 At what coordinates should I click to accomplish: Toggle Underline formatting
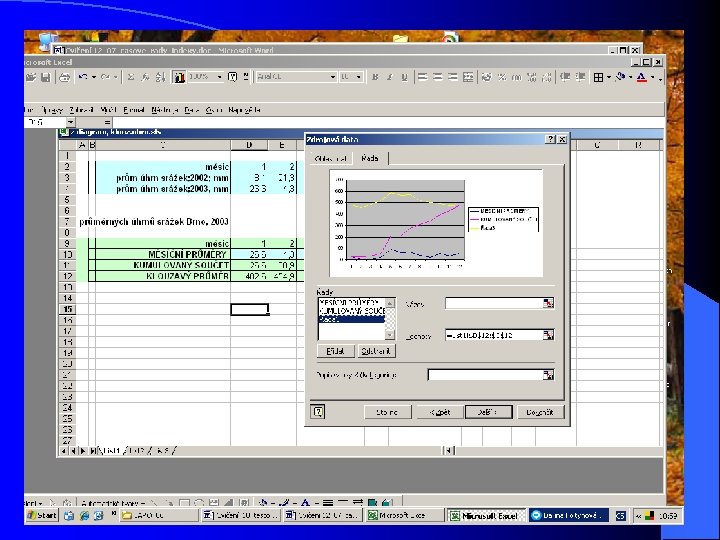(404, 77)
